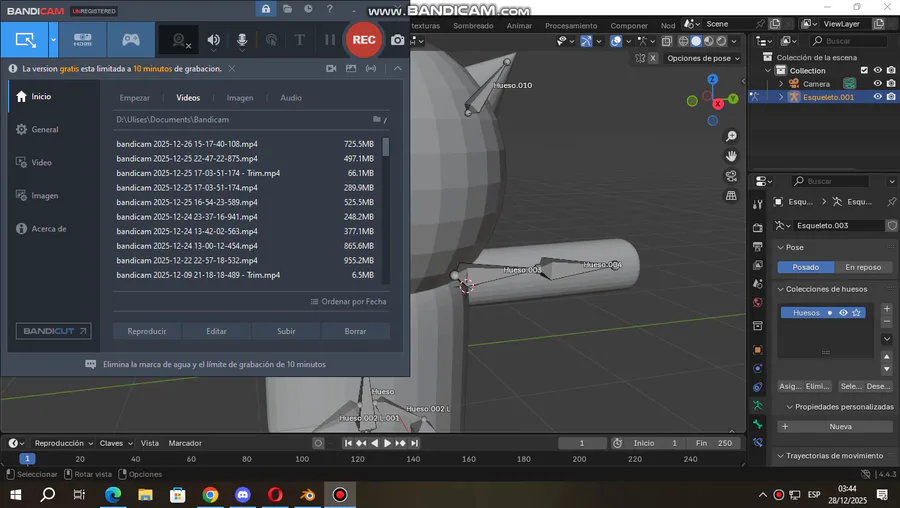Select solid viewport shading mode
Viewport: 900px width, 508px height.
696,41
